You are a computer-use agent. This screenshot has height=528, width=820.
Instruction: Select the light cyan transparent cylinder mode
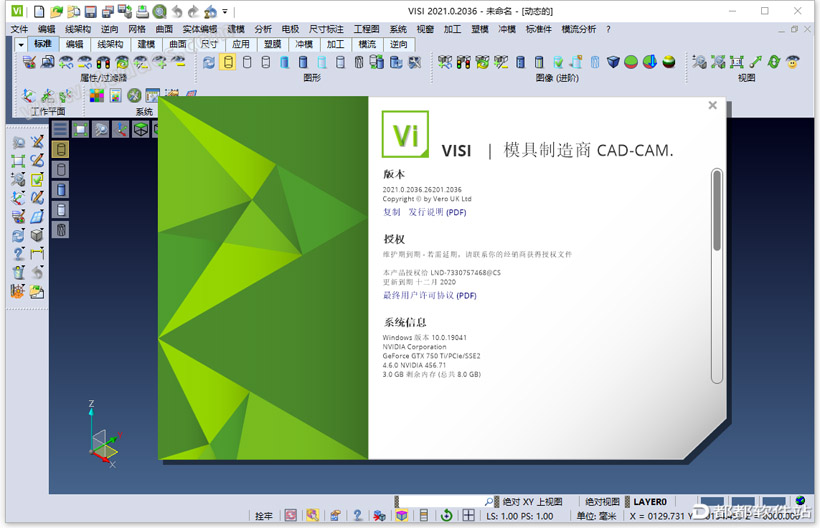pyautogui.click(x=322, y=63)
